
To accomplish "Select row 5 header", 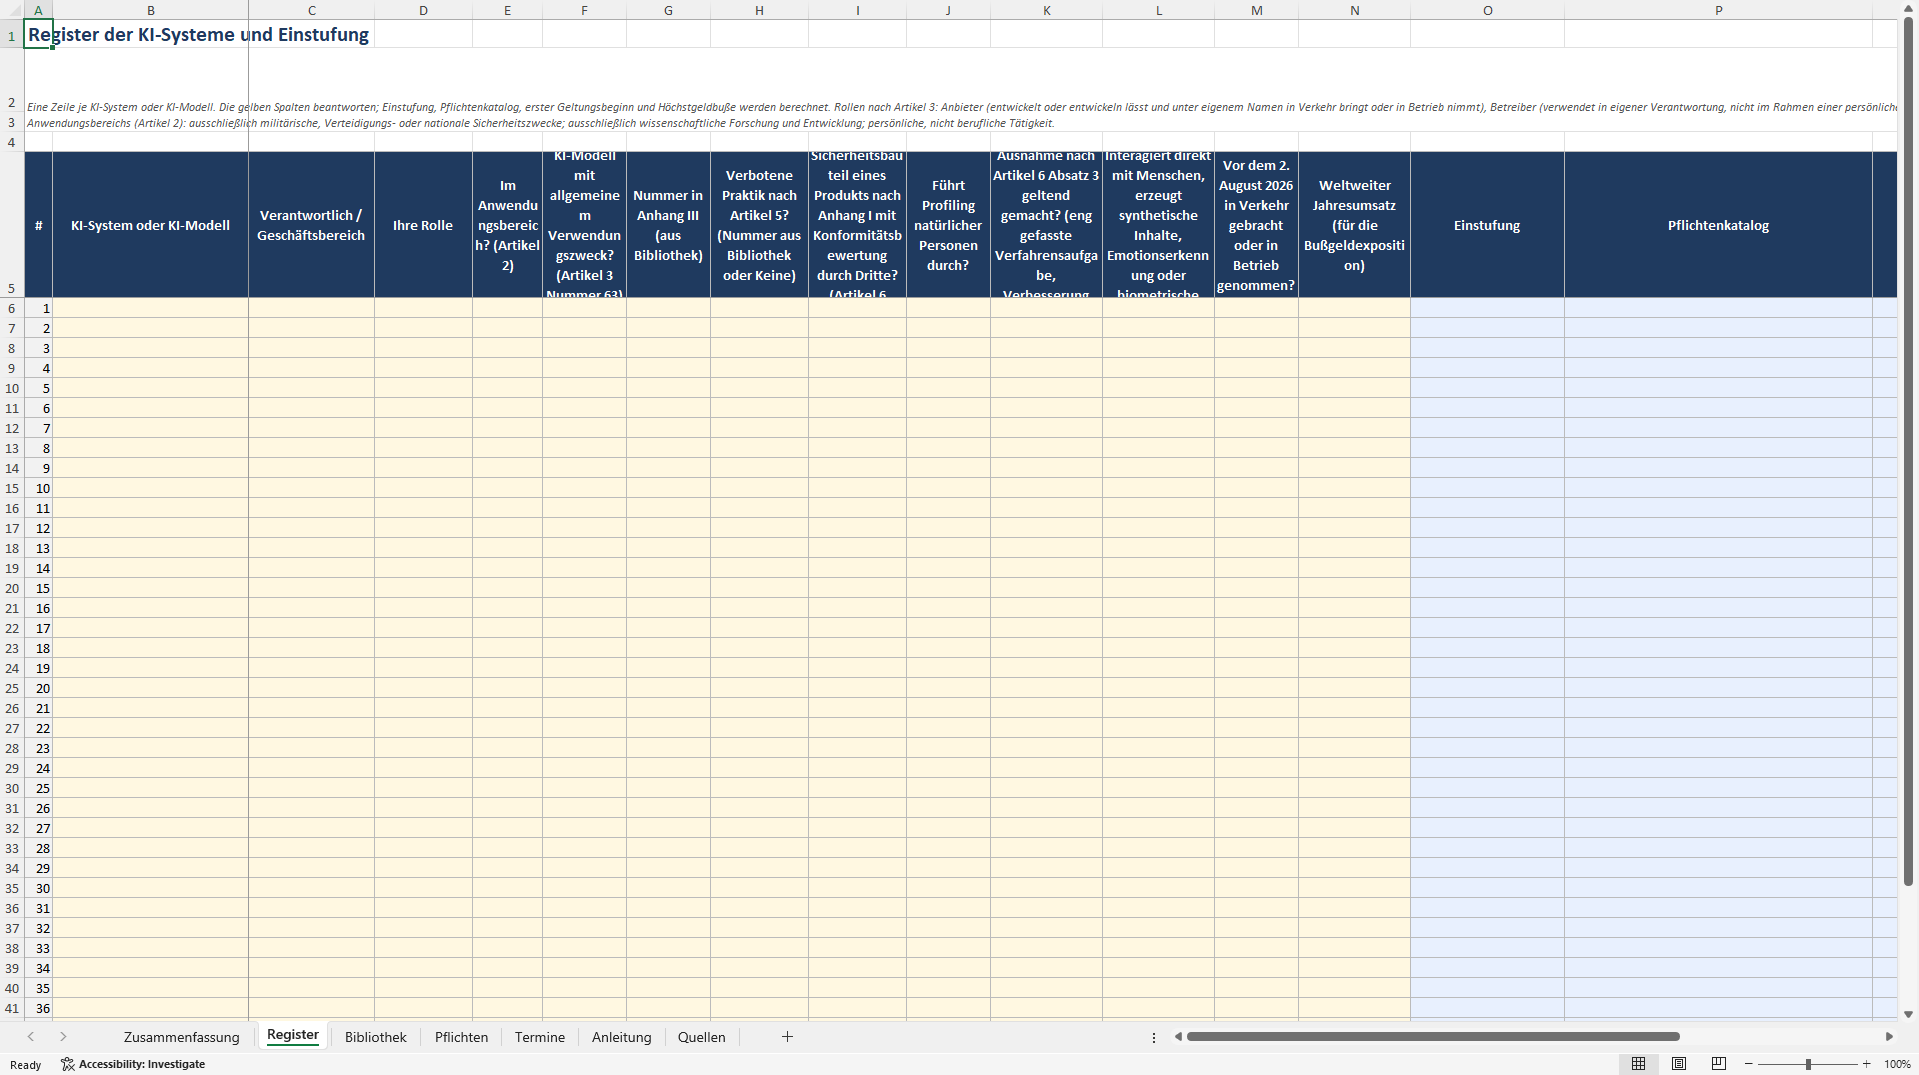I will click(x=12, y=225).
